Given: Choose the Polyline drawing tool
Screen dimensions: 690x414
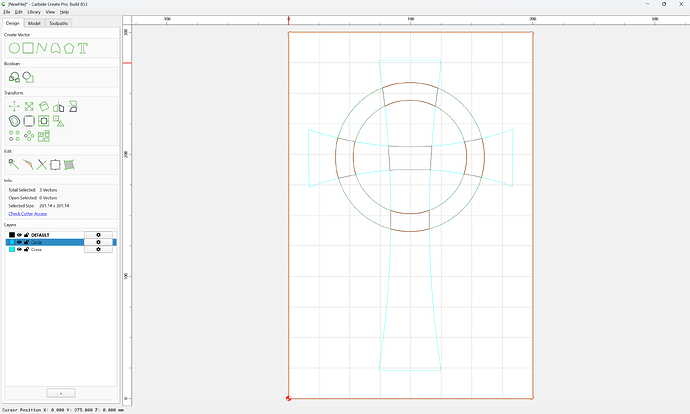Looking at the screenshot, I should pyautogui.click(x=42, y=48).
